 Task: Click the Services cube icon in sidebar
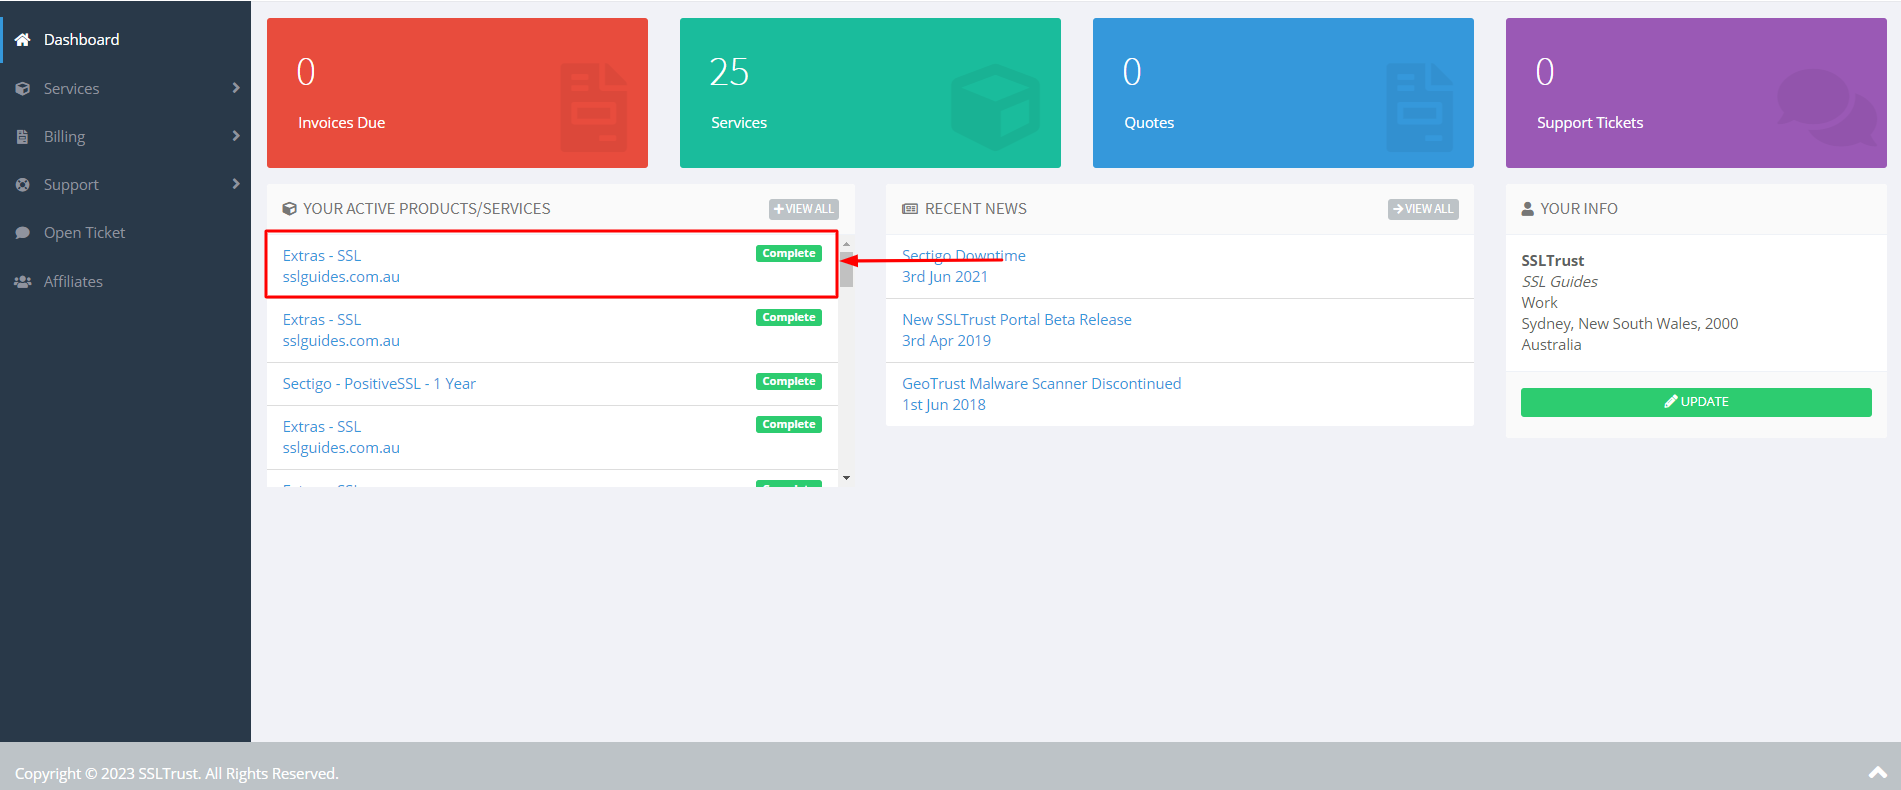[x=22, y=89]
